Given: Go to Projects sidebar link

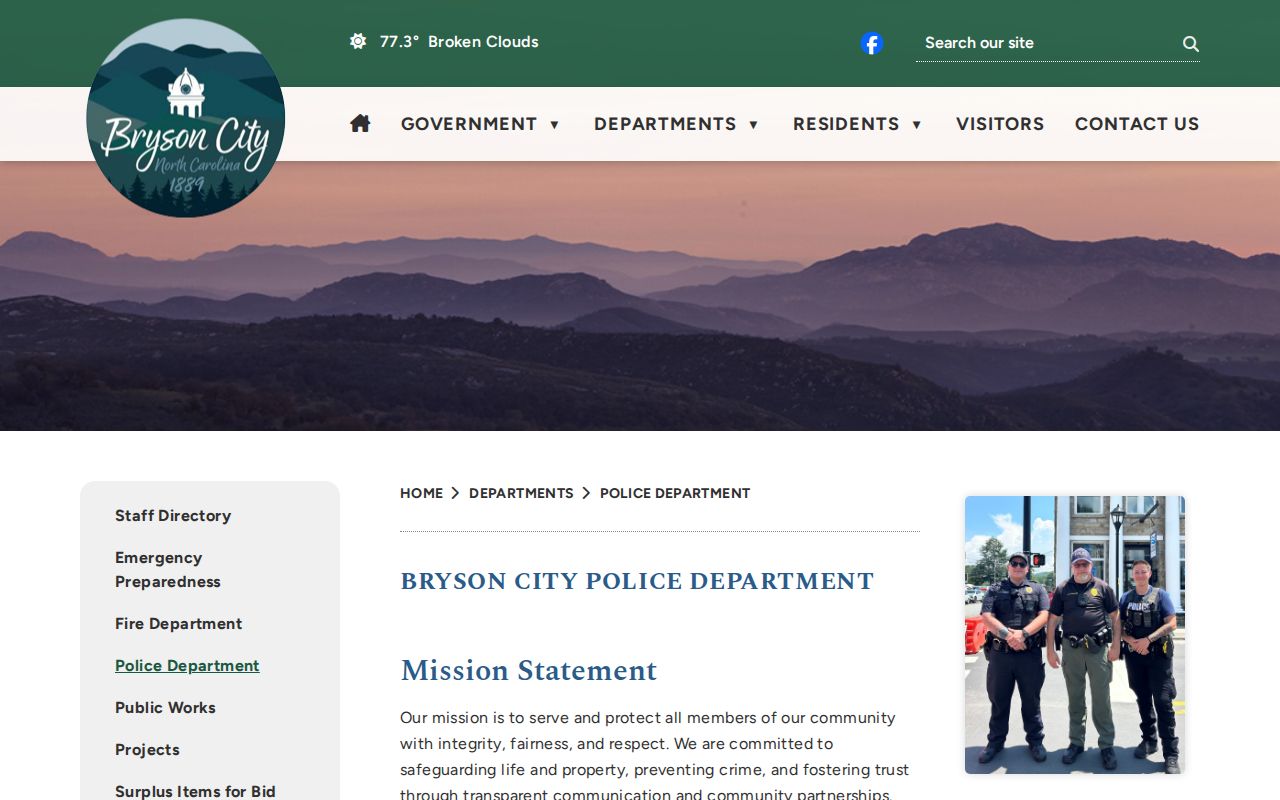Looking at the screenshot, I should click(147, 749).
